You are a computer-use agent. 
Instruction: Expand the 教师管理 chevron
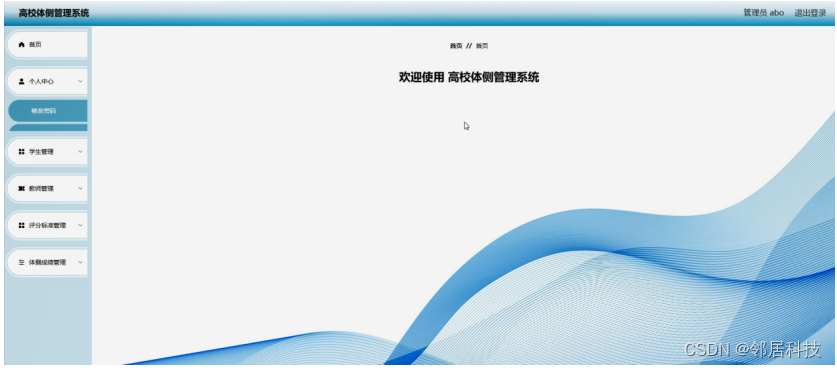click(80, 189)
